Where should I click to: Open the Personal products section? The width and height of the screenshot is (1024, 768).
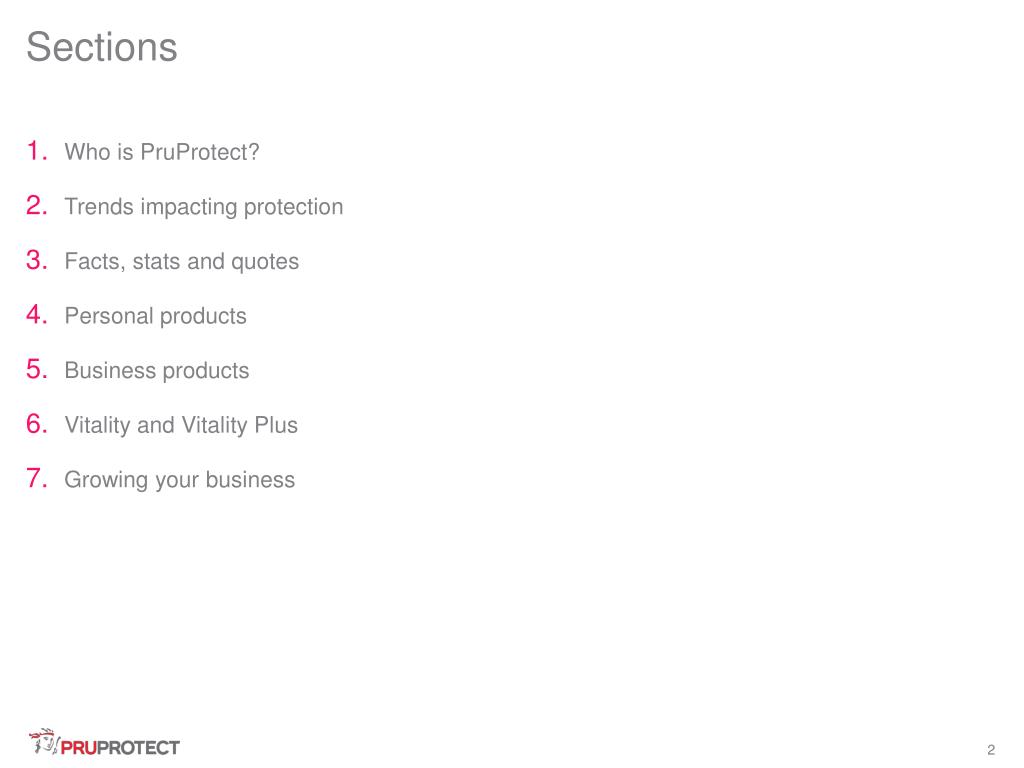click(x=155, y=316)
